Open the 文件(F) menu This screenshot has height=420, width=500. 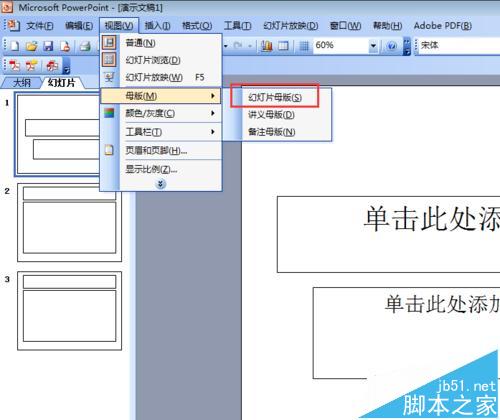[x=40, y=26]
